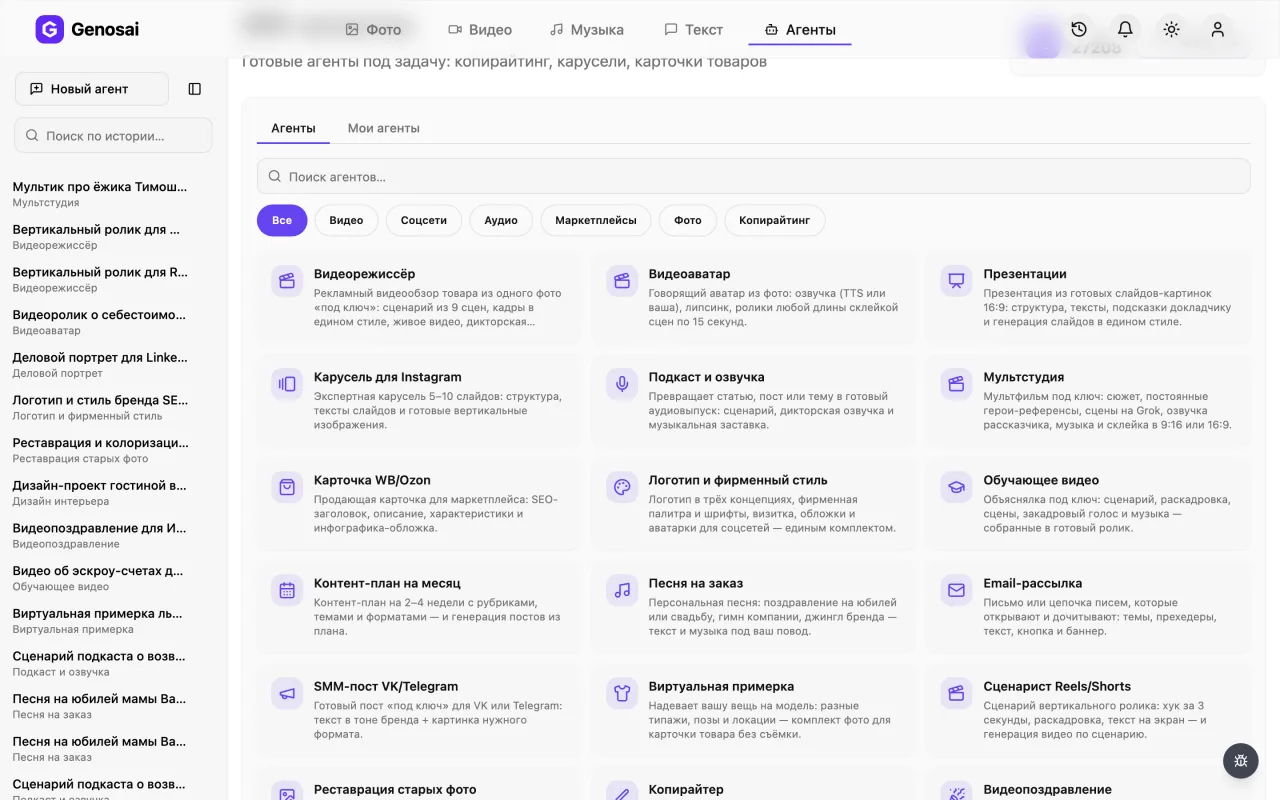Open Мультик про ёжика history item
The height and width of the screenshot is (800, 1280).
(100, 194)
